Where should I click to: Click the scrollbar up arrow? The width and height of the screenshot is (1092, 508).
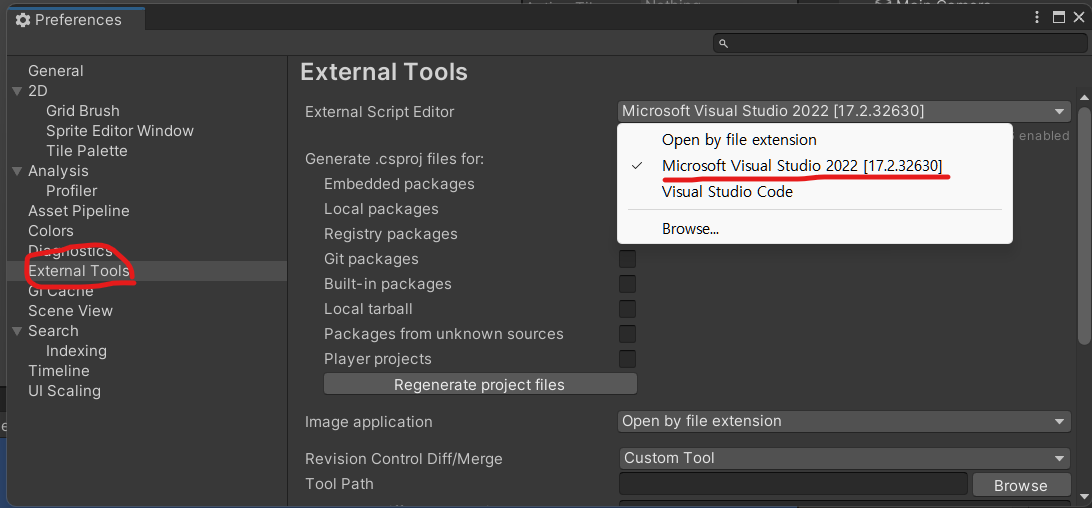1084,97
